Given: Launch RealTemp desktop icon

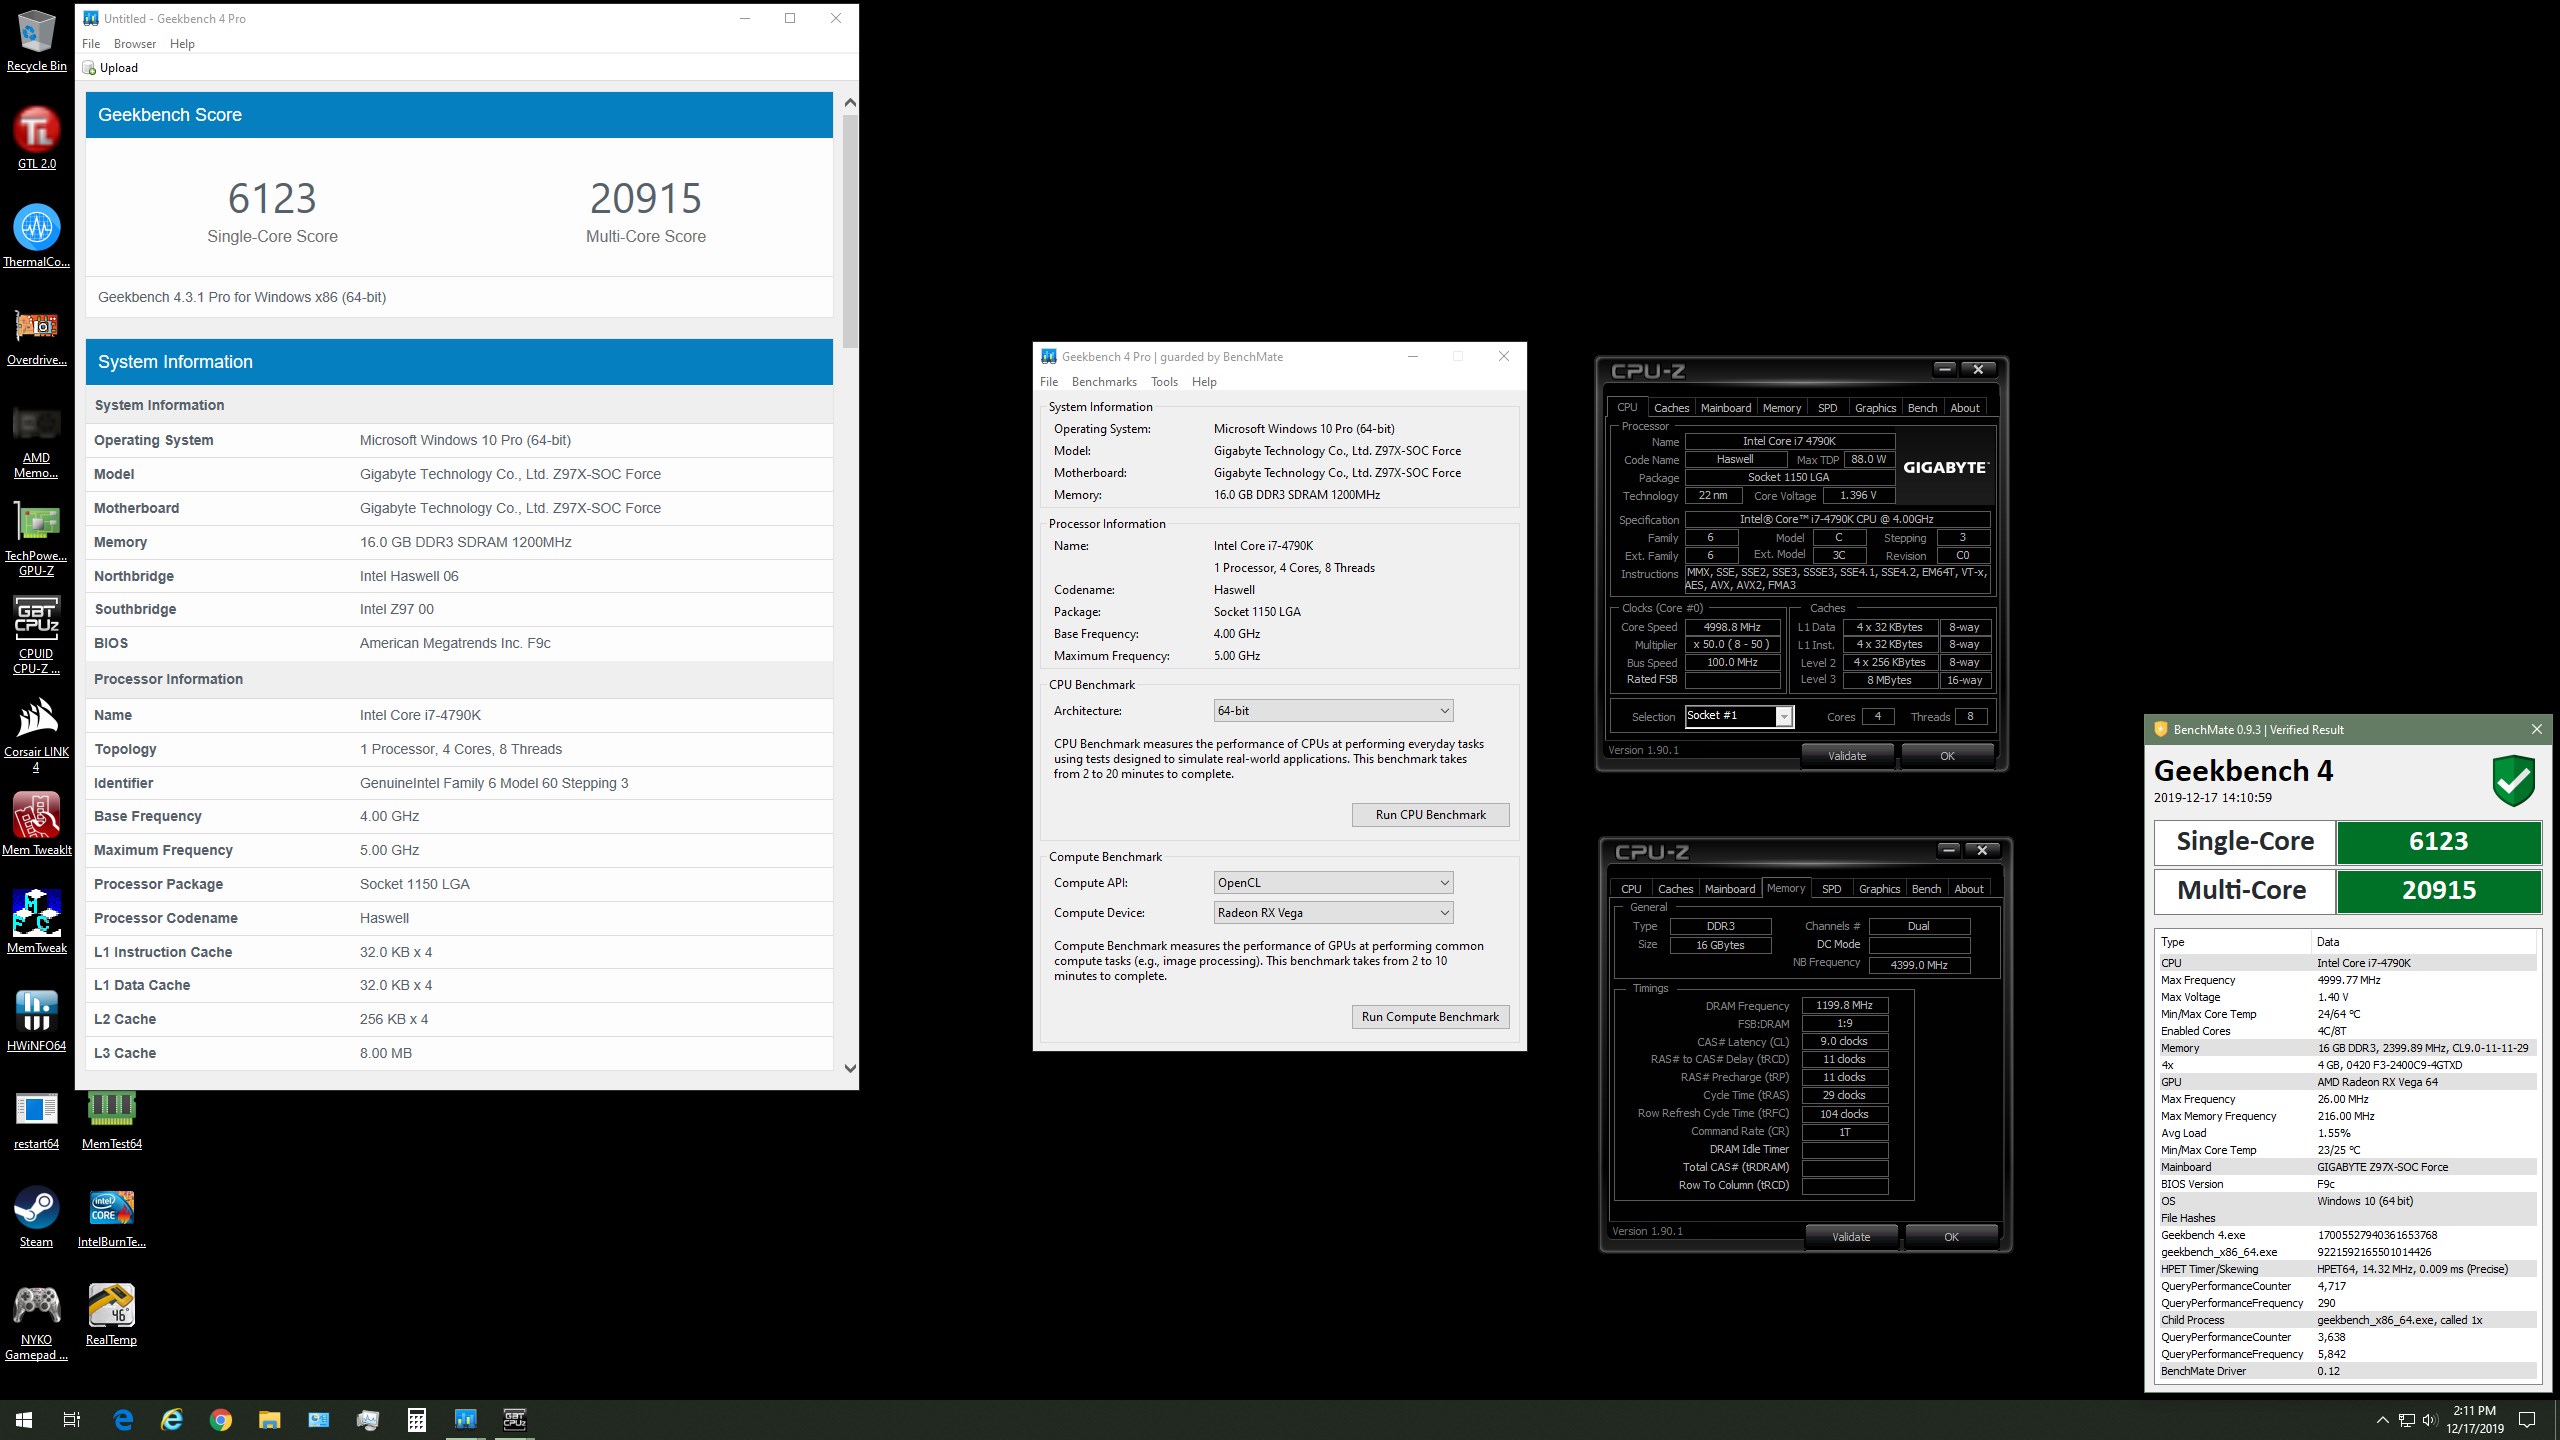Looking at the screenshot, I should [x=111, y=1313].
